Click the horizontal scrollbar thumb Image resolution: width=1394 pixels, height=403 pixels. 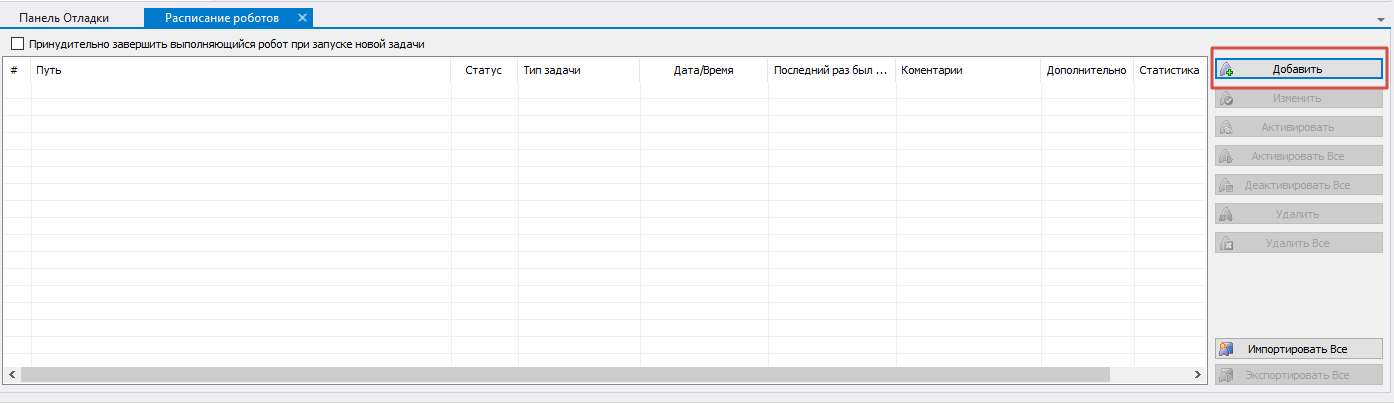[x=565, y=374]
